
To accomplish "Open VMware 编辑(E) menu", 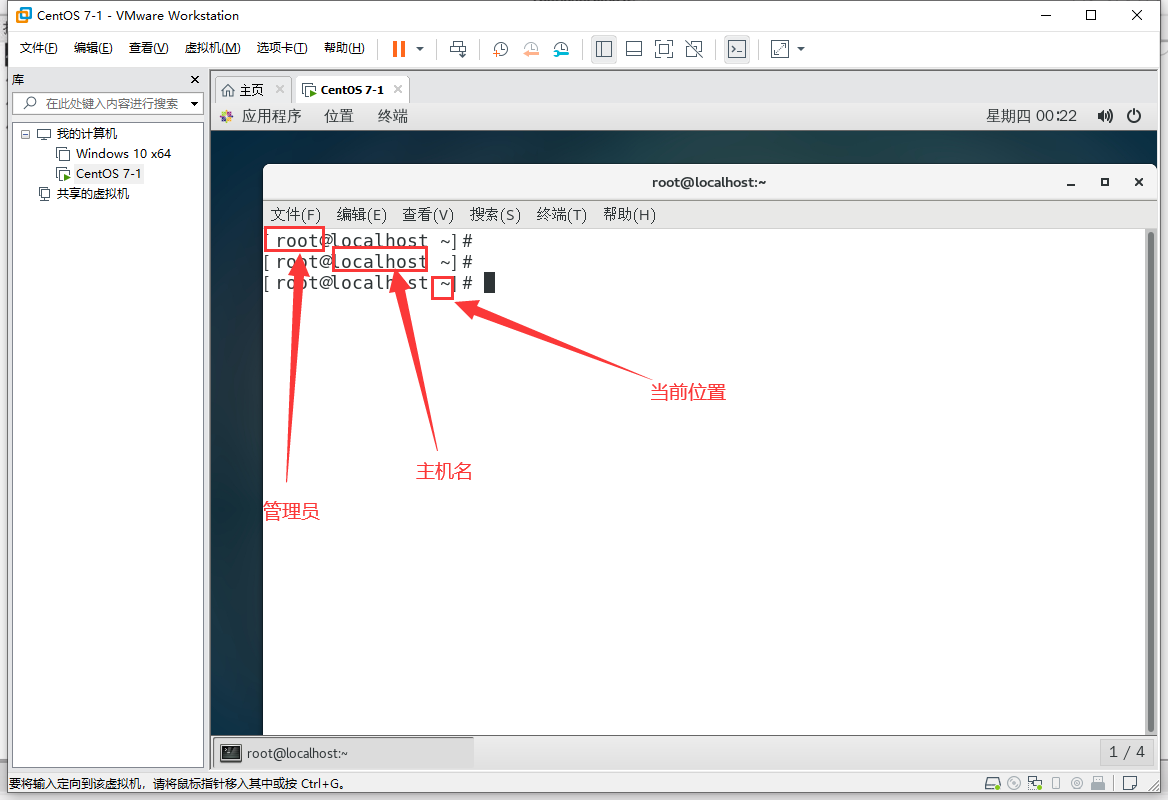I will (x=93, y=48).
